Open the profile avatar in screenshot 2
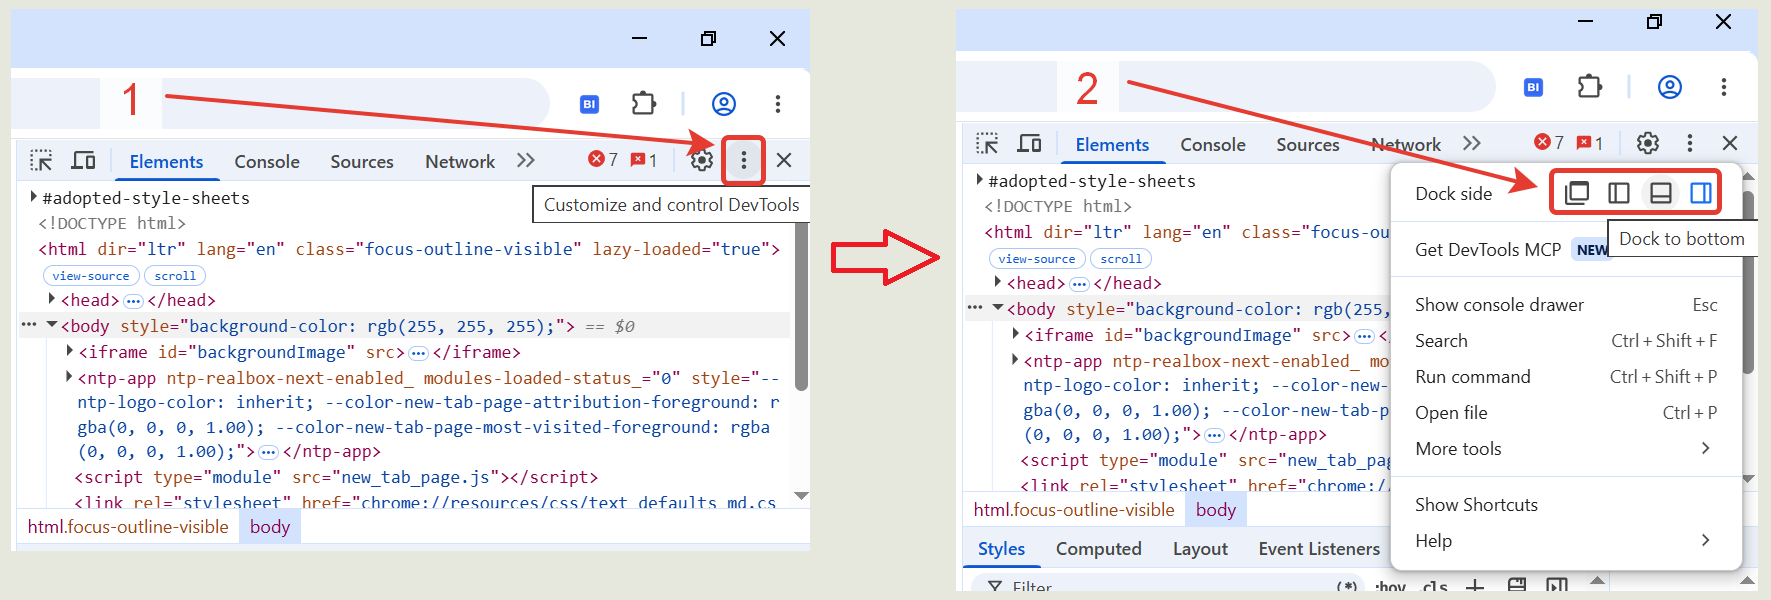The width and height of the screenshot is (1771, 600). [x=1670, y=86]
